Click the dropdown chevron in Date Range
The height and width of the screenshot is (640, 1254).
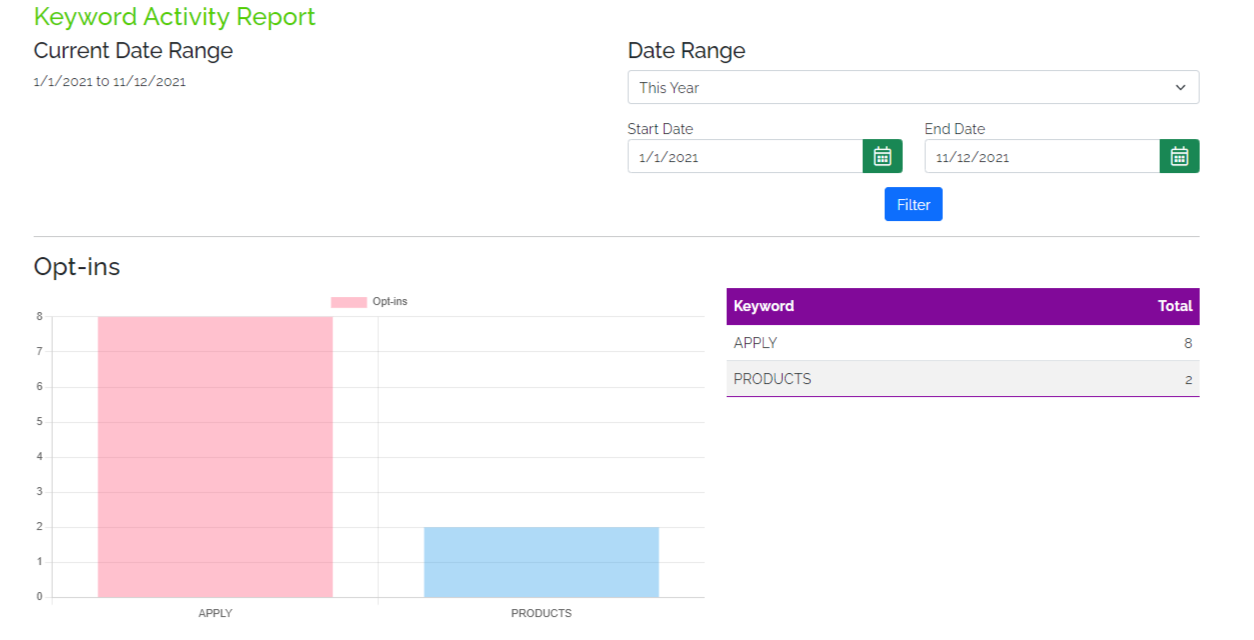[1181, 88]
